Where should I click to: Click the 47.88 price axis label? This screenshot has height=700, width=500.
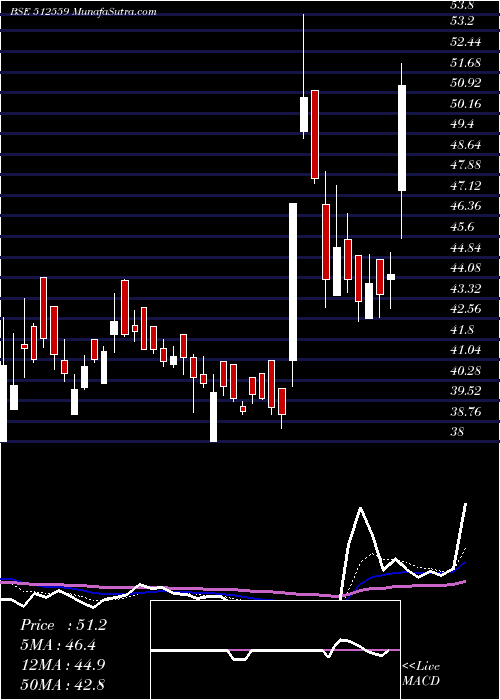click(x=466, y=165)
